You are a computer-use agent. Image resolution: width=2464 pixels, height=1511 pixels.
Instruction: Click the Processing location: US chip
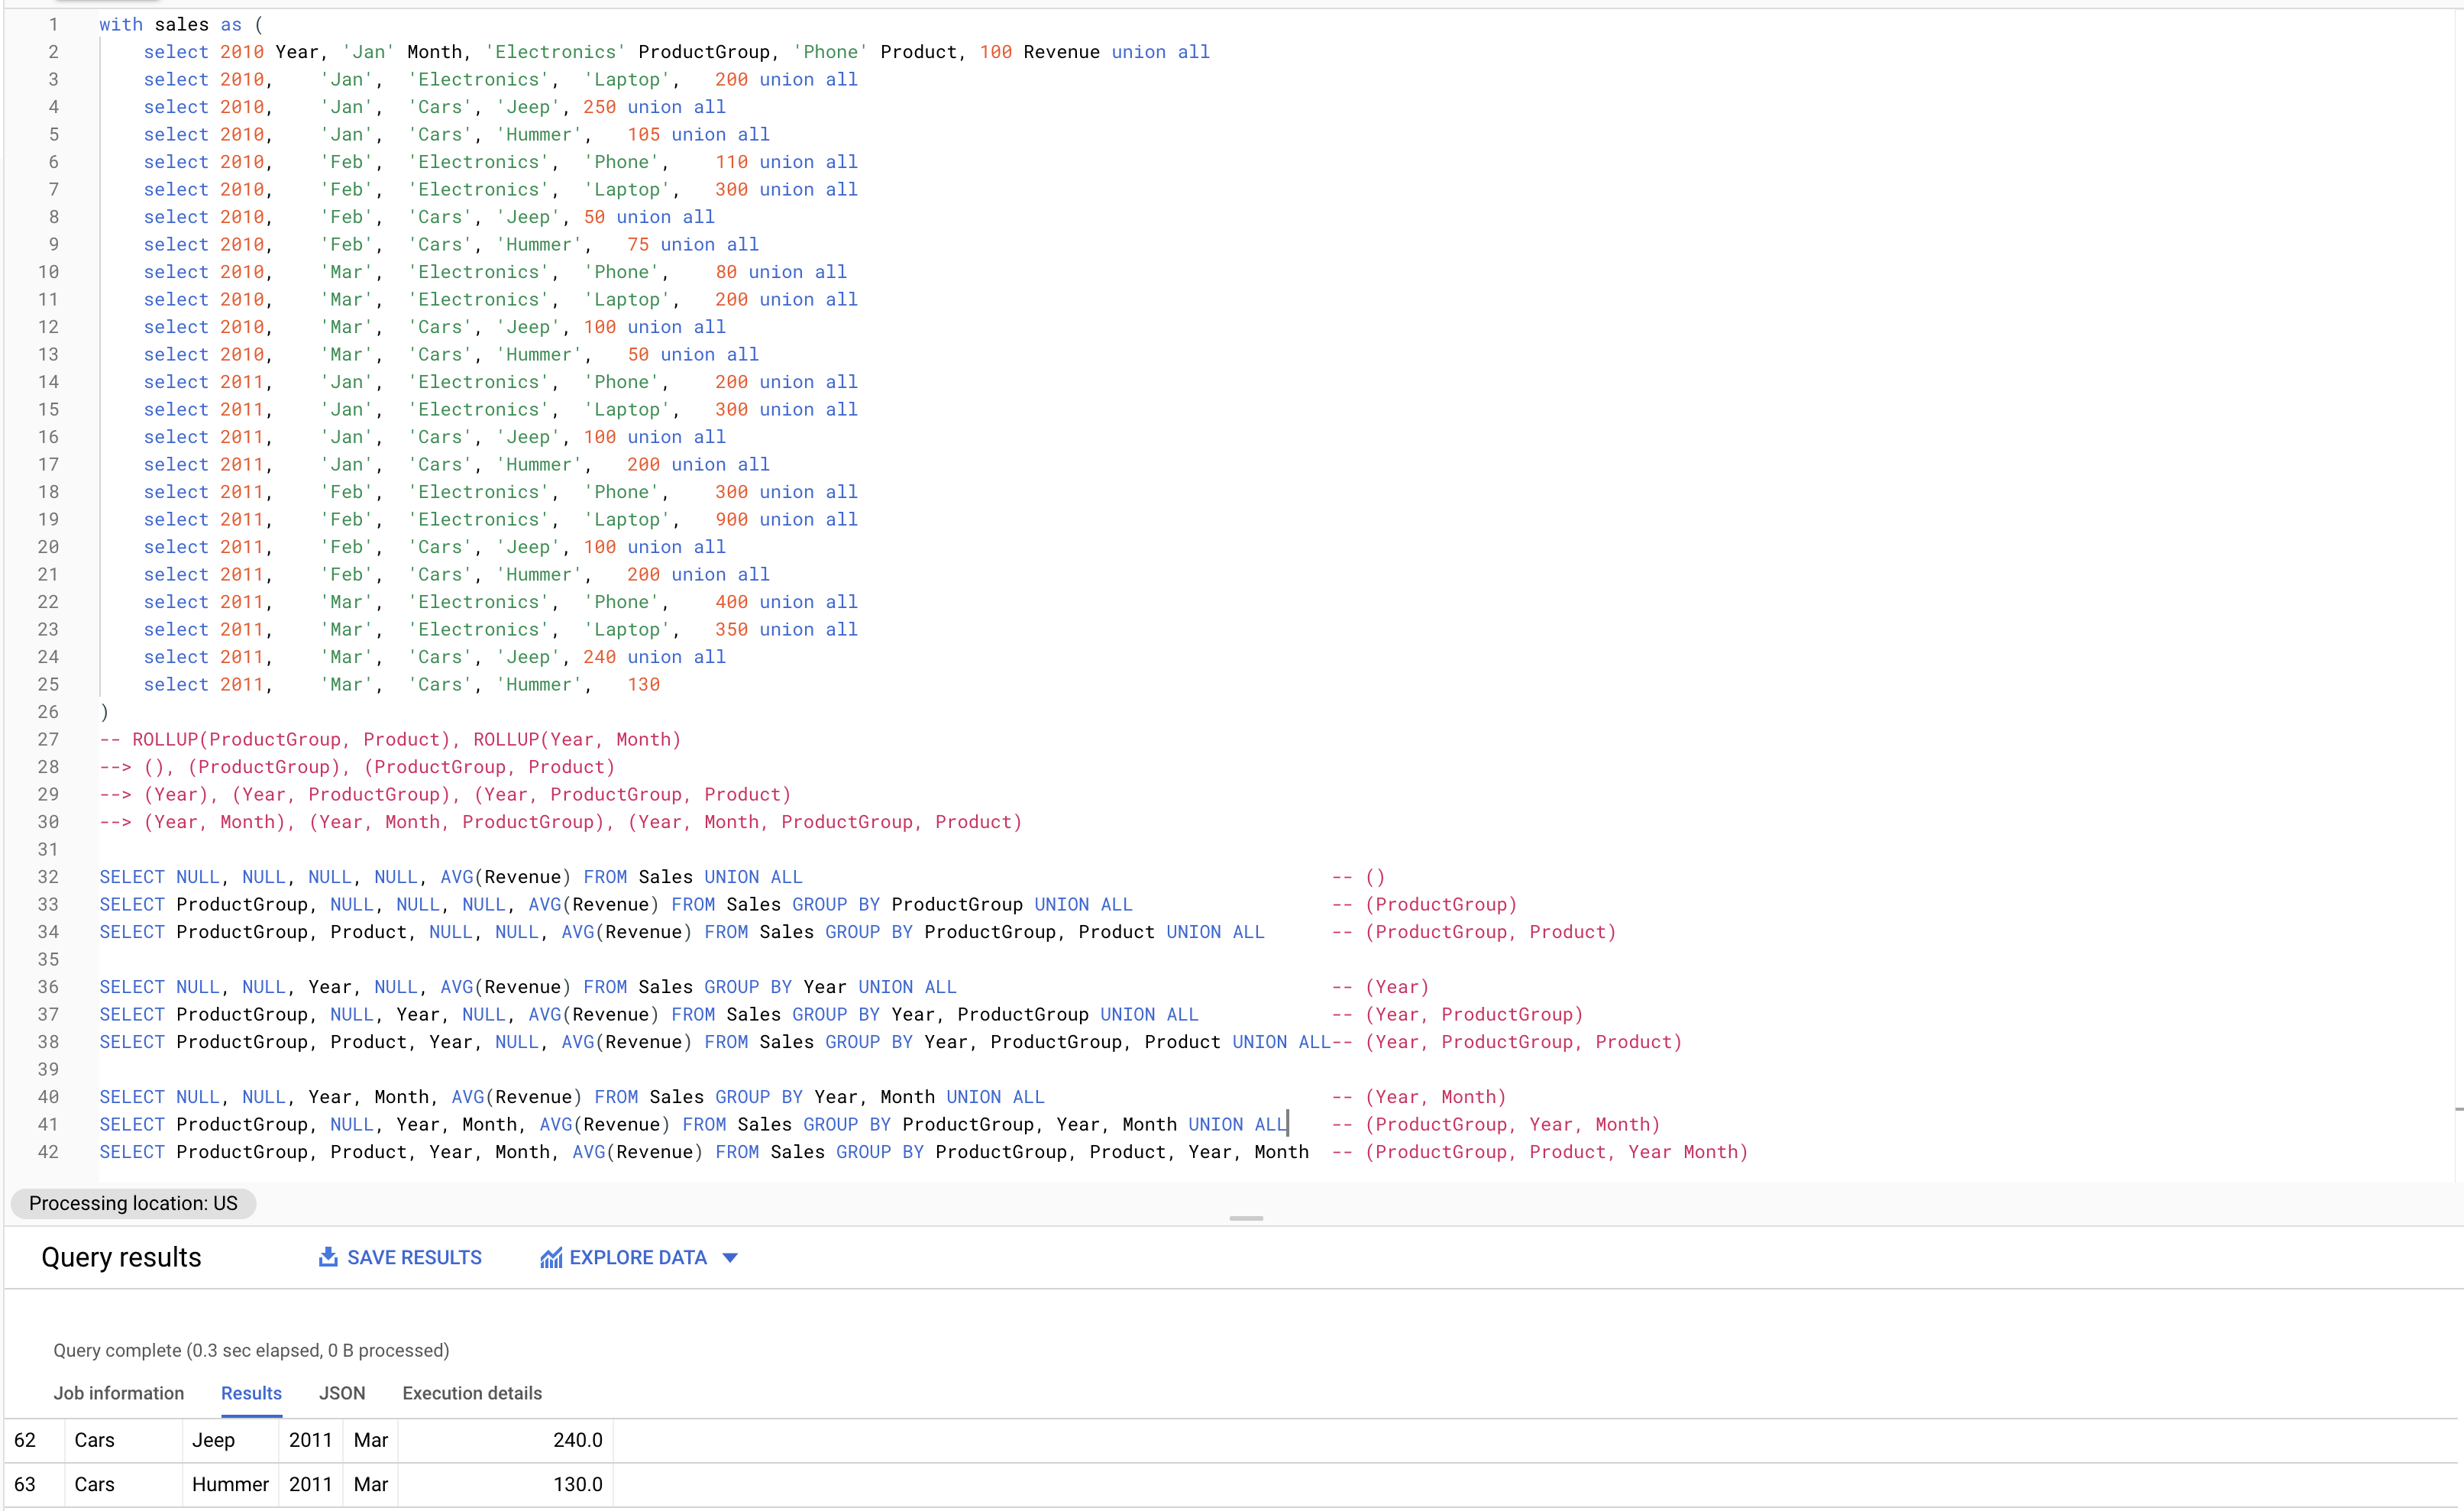[133, 1203]
